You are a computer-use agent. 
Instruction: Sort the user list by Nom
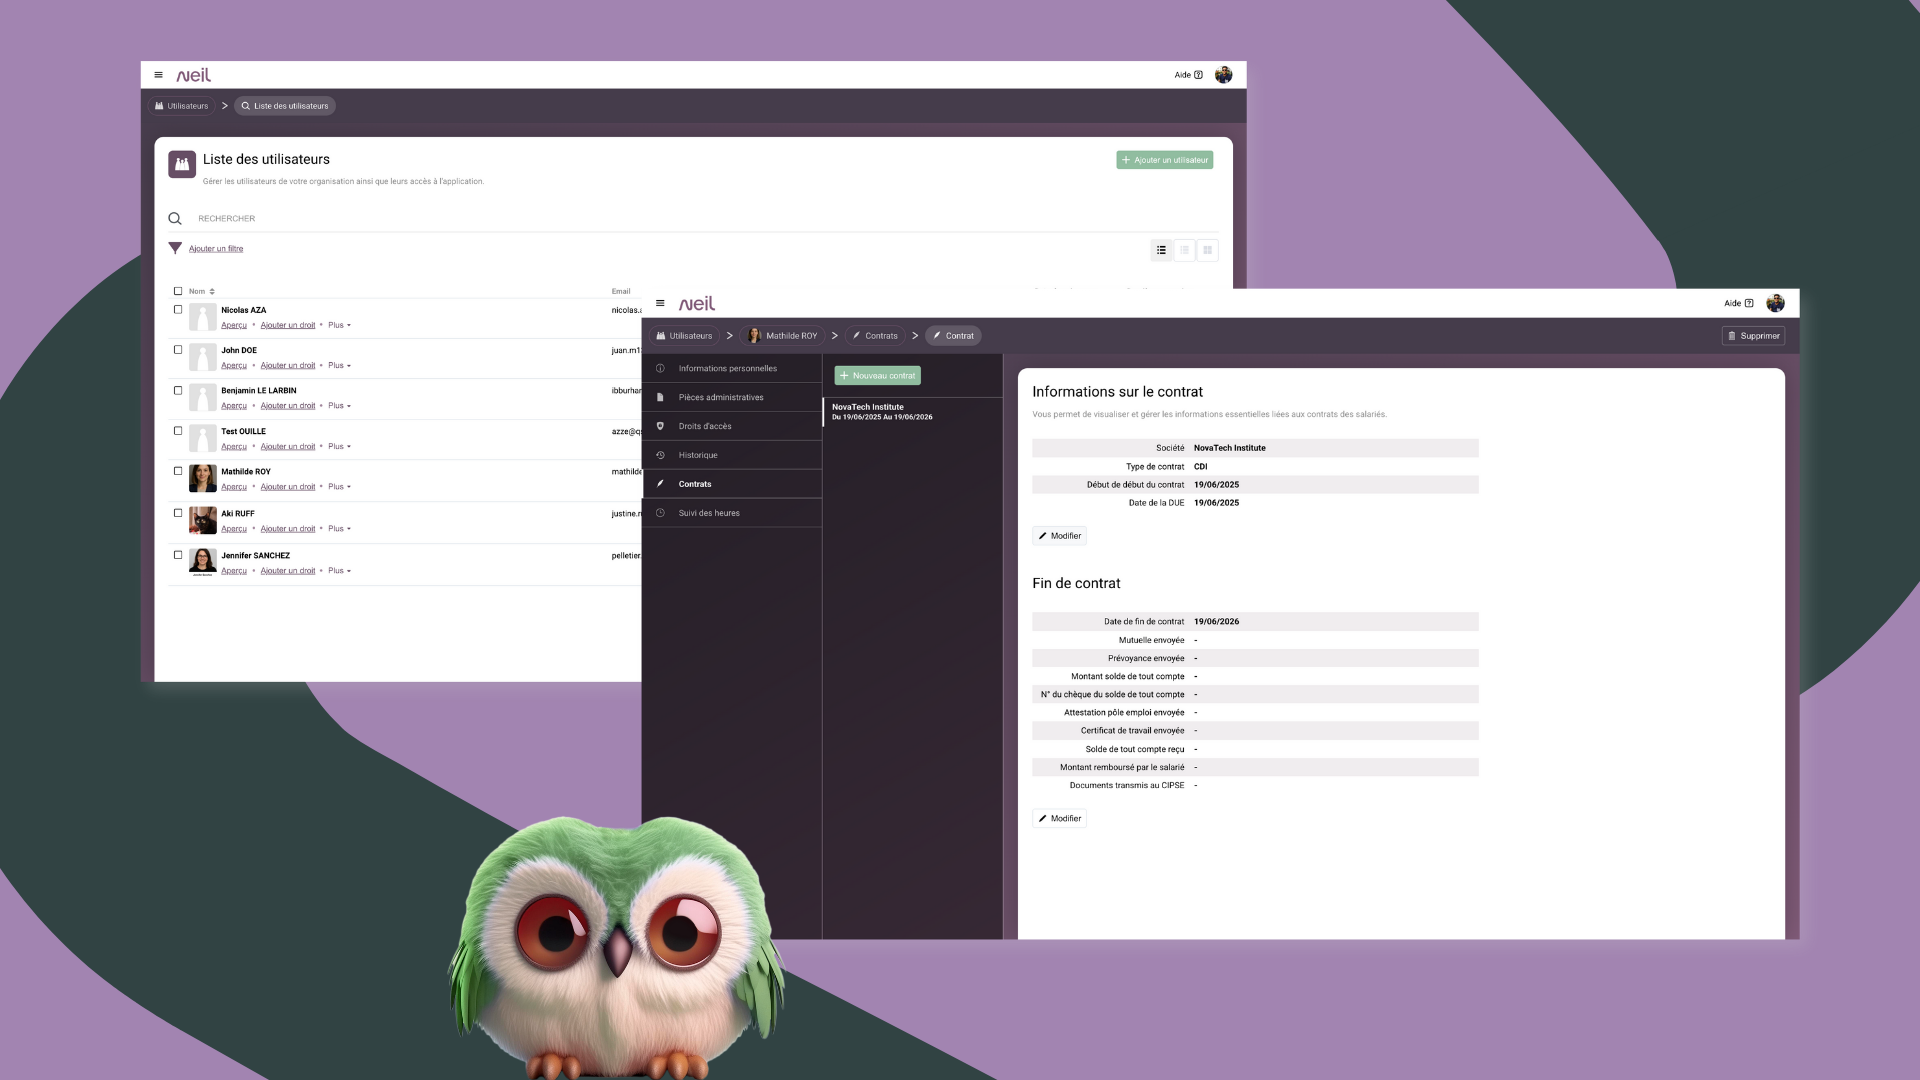click(202, 291)
